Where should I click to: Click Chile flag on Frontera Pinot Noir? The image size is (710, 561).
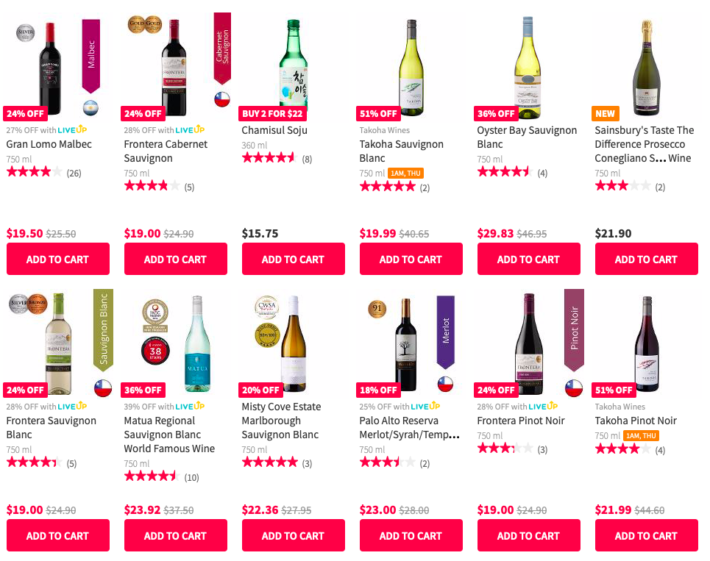click(574, 387)
